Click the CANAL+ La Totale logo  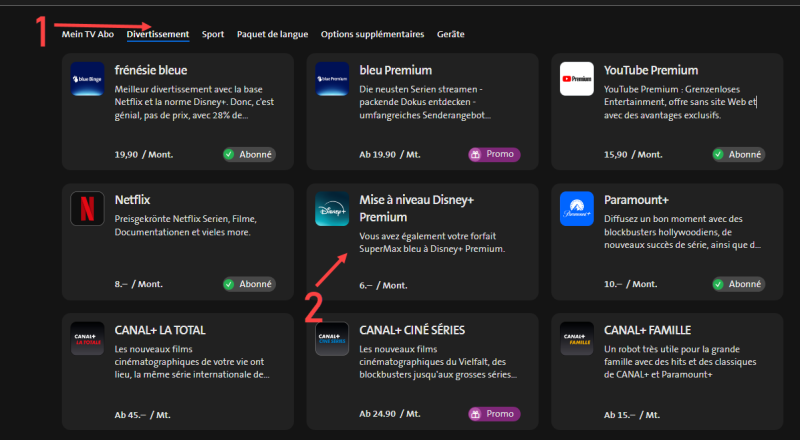point(88,338)
